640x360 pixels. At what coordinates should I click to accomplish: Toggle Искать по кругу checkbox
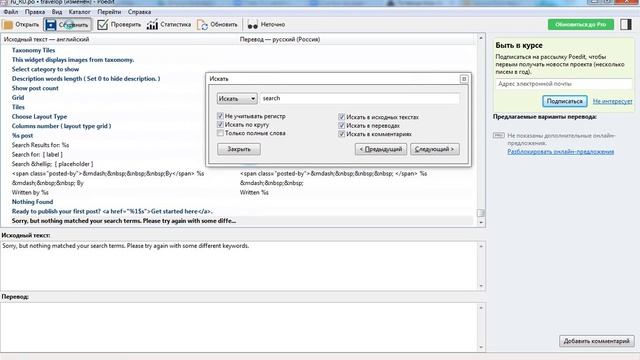[220, 124]
